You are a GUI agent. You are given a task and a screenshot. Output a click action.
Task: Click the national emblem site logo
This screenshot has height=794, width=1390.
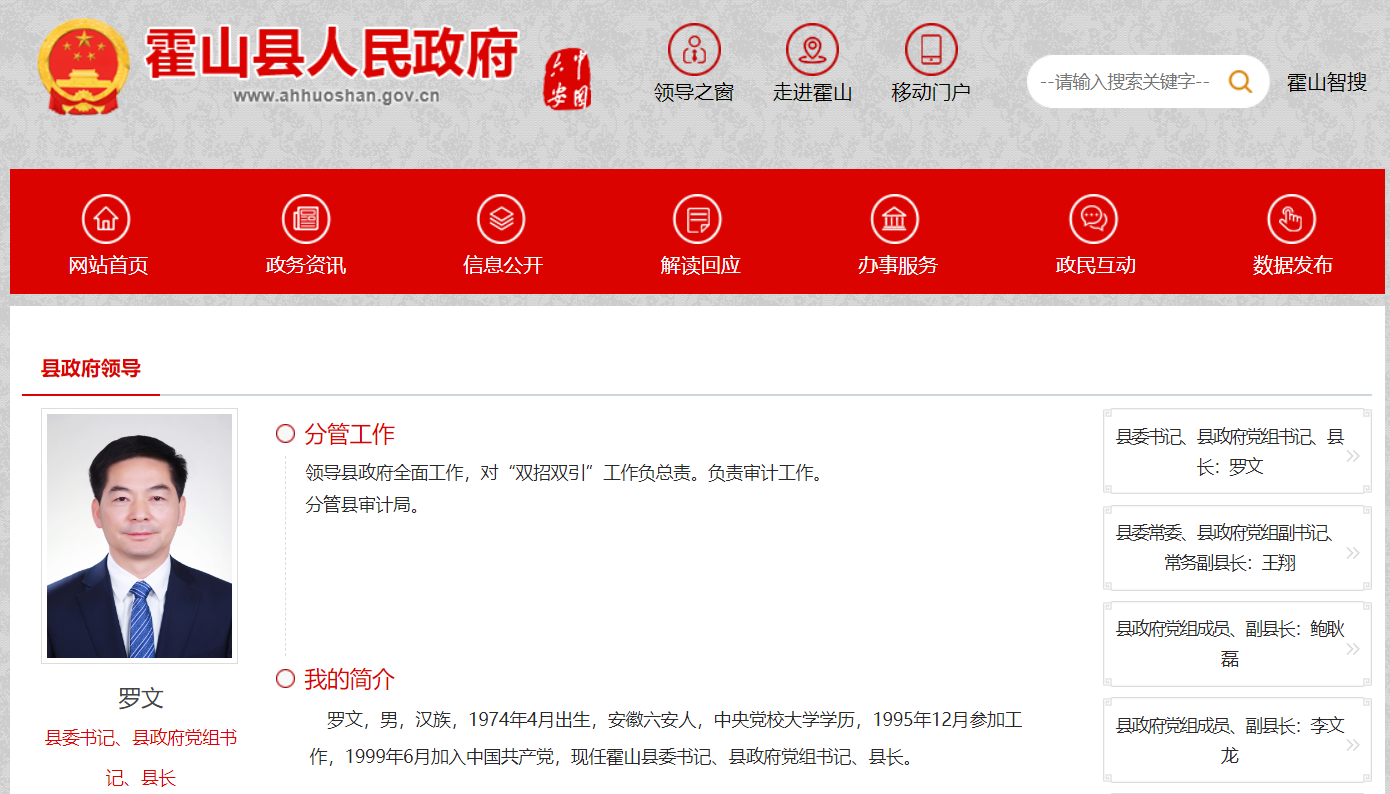click(x=84, y=65)
